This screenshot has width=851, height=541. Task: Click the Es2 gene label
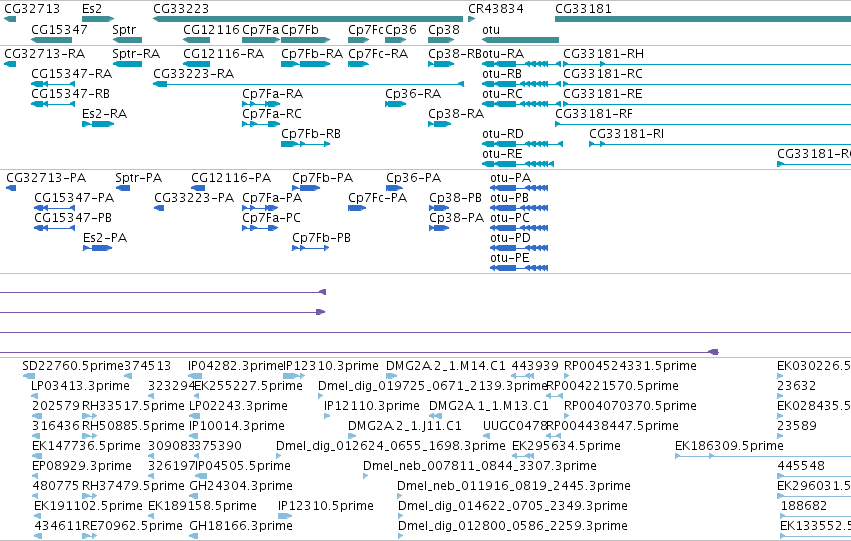coord(92,9)
